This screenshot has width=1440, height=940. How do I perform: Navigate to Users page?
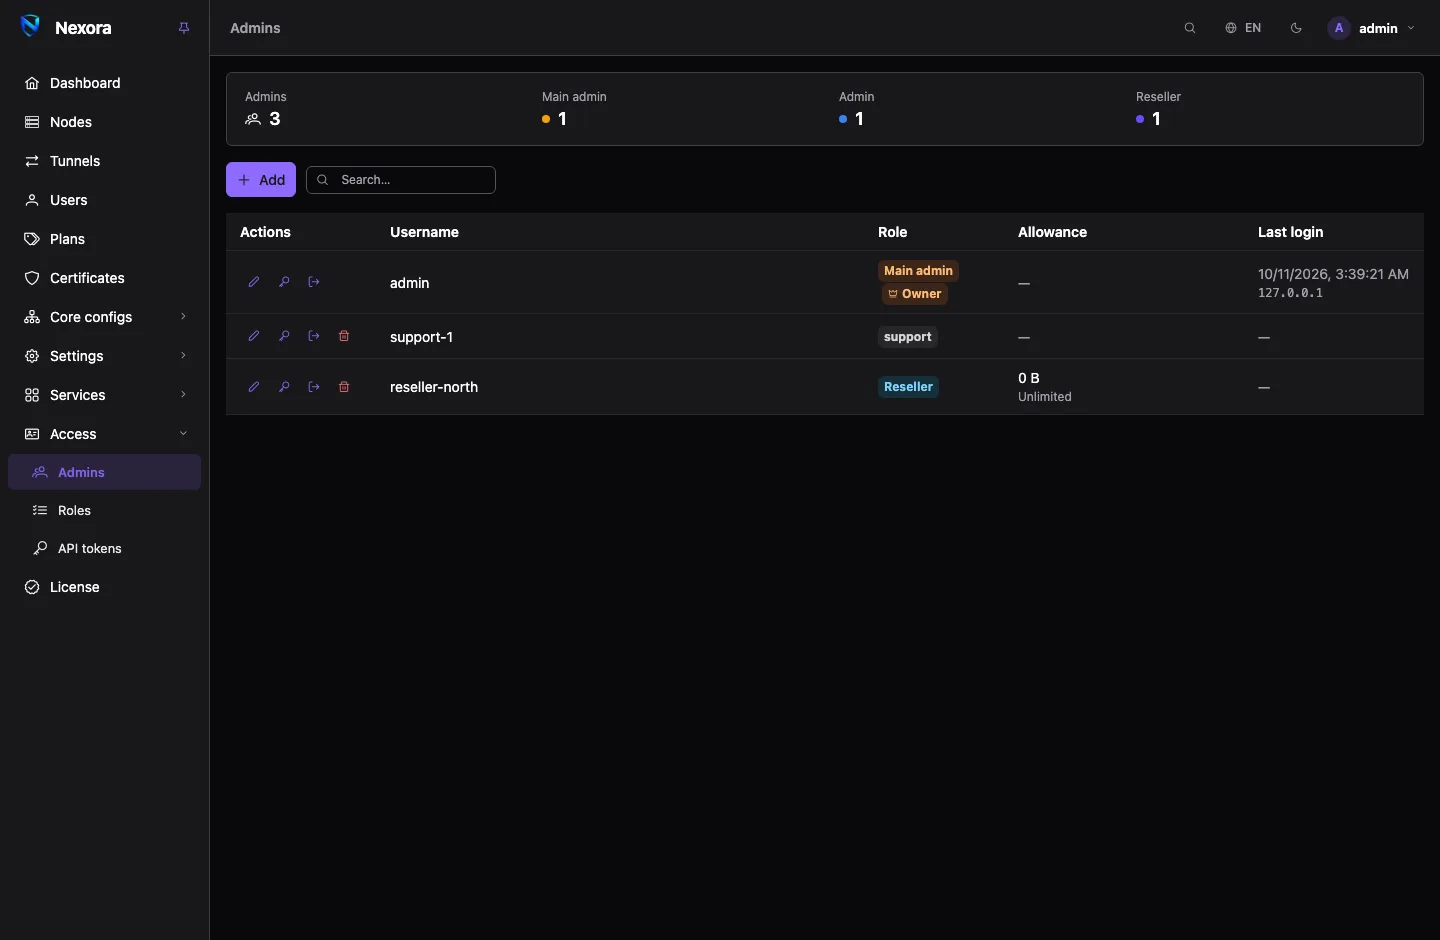(104, 200)
